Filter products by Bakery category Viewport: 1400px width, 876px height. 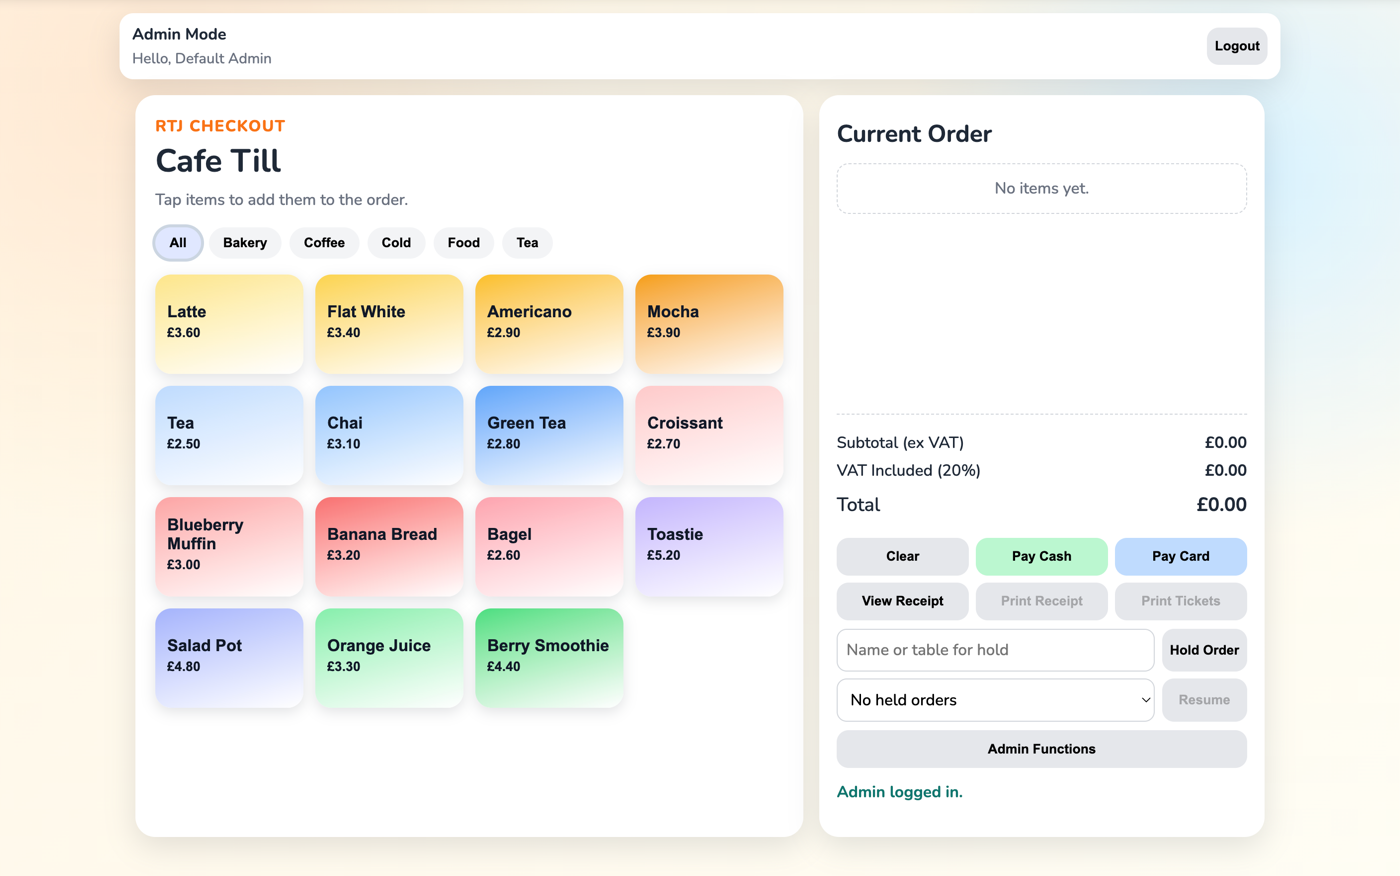click(245, 243)
